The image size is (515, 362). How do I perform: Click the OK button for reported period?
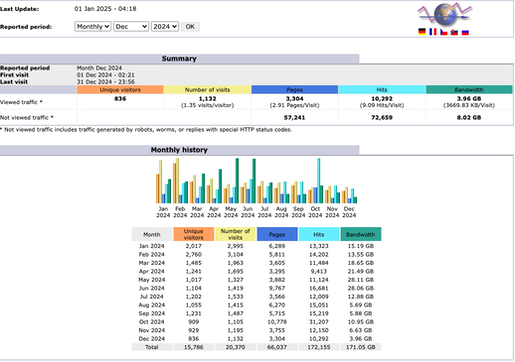(x=190, y=27)
